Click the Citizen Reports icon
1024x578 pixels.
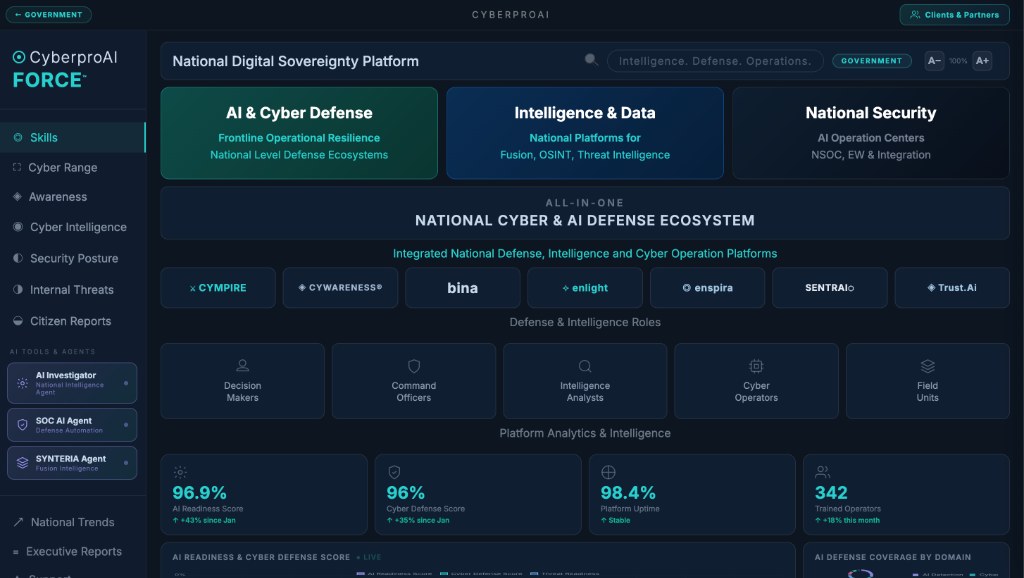point(18,321)
